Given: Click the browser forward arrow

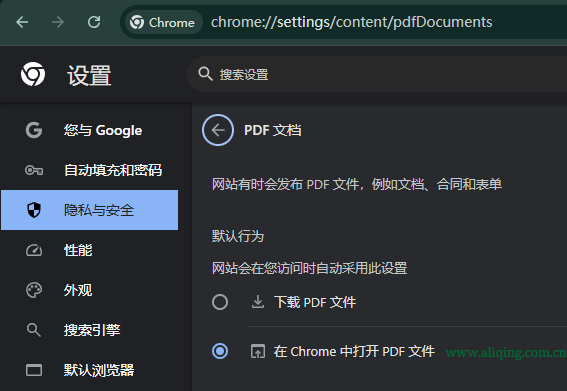Looking at the screenshot, I should pyautogui.click(x=57, y=22).
